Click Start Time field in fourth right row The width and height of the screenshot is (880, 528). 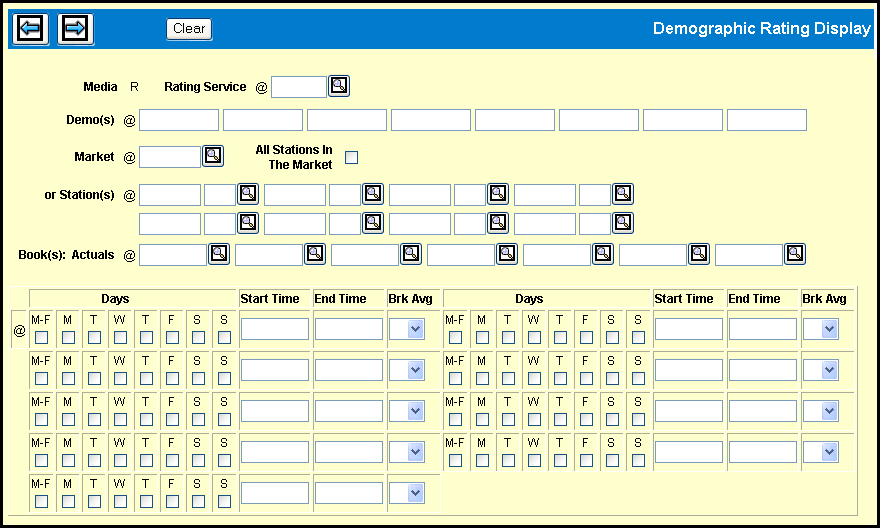[x=689, y=452]
